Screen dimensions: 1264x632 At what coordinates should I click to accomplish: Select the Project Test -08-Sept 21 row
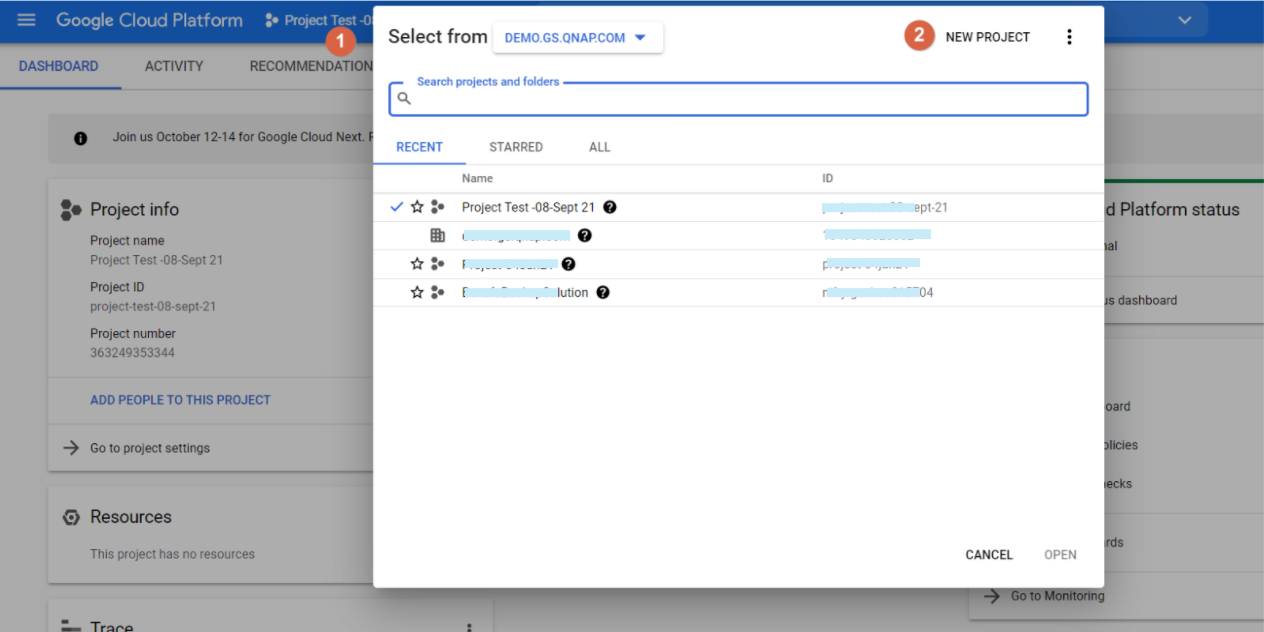(x=528, y=207)
